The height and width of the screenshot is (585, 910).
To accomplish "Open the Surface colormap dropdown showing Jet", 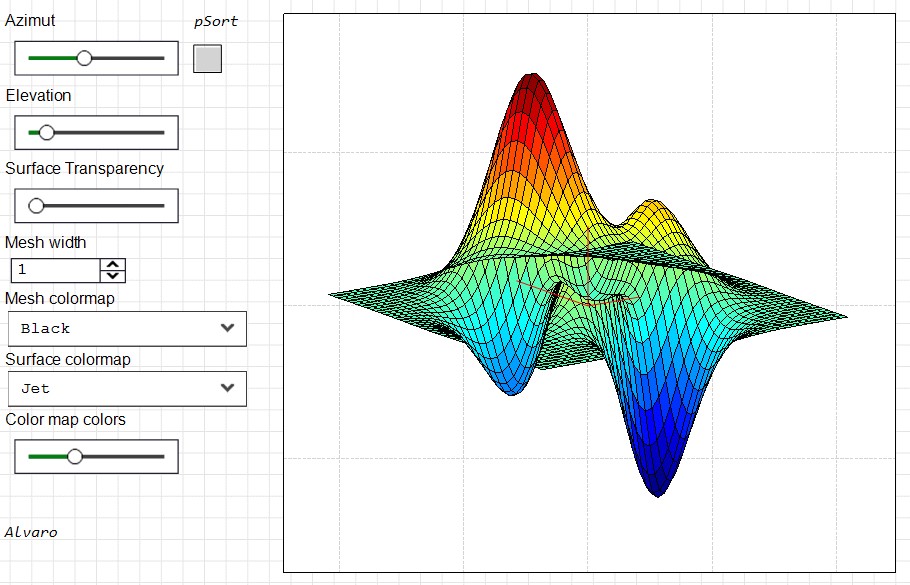I will (126, 388).
